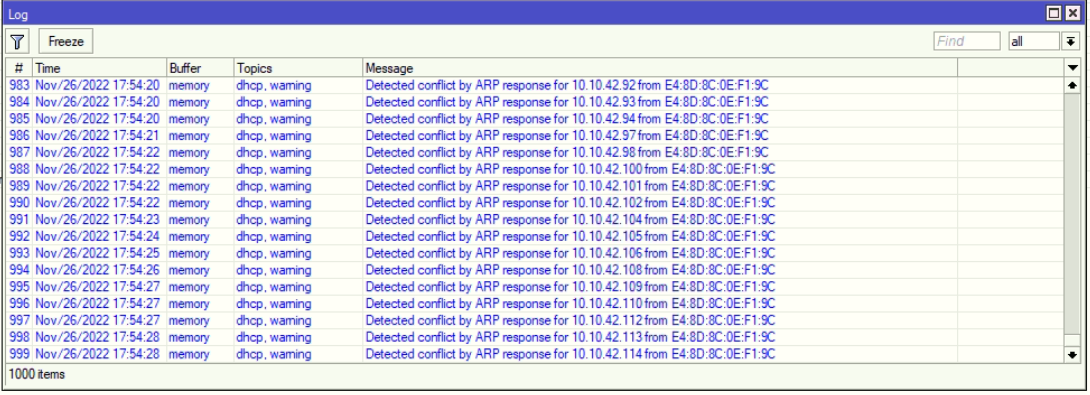Screen dimensions: 1090x395
Task: Click the Find search field
Action: click(x=967, y=41)
